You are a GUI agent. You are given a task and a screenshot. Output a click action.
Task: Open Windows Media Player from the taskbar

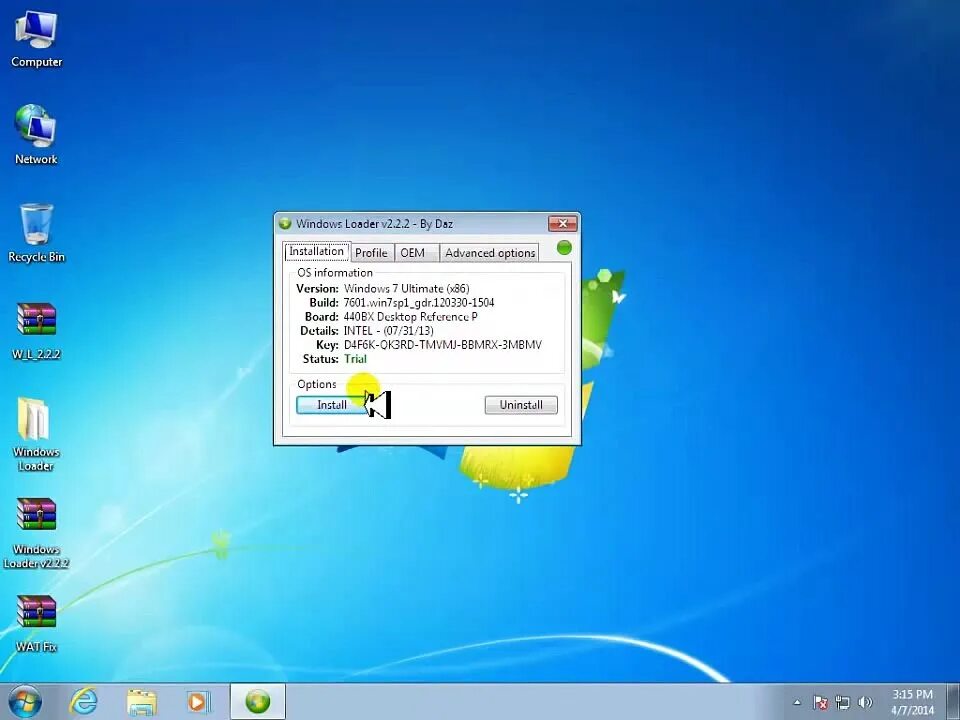pyautogui.click(x=198, y=701)
